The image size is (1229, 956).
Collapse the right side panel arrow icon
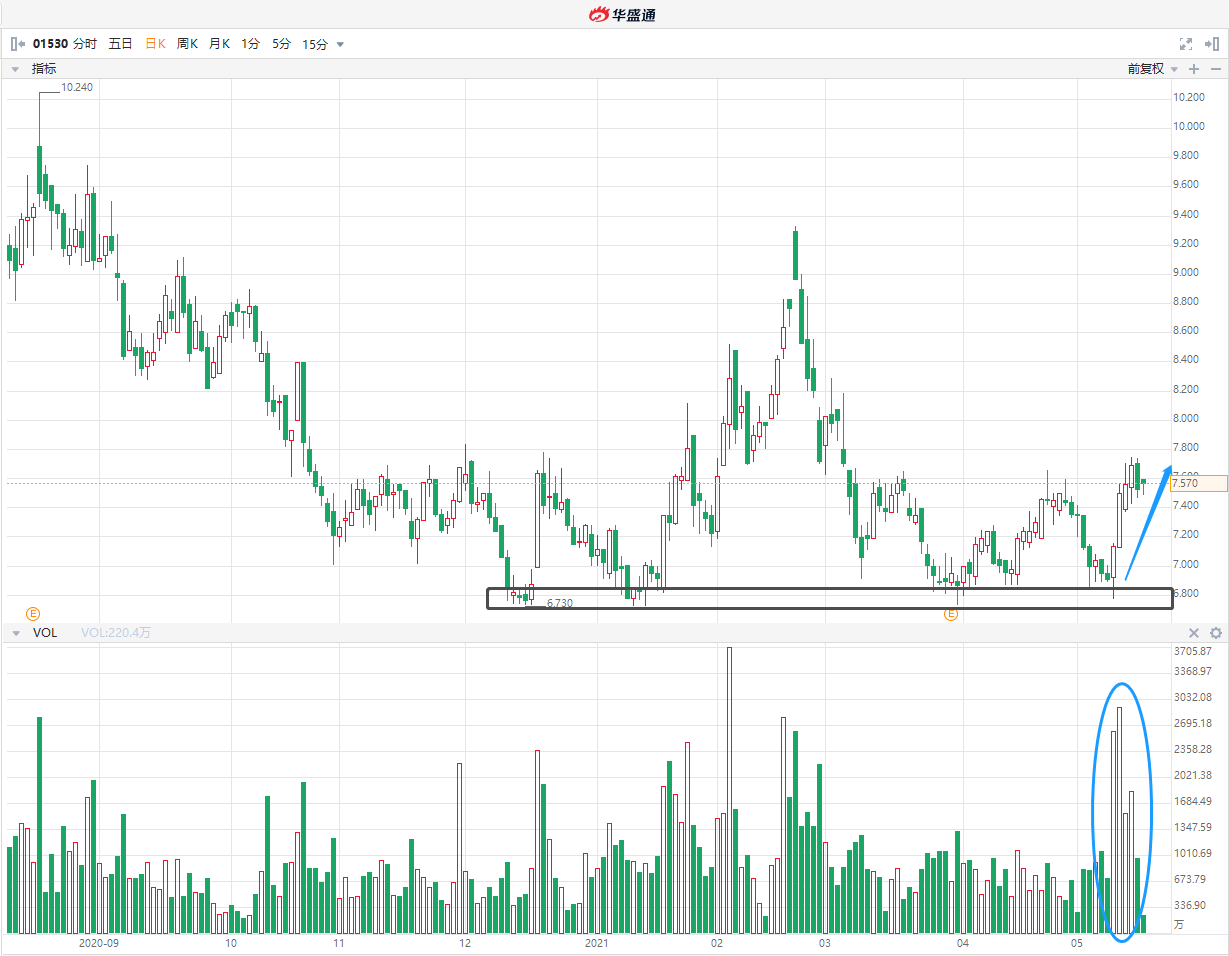[1212, 44]
